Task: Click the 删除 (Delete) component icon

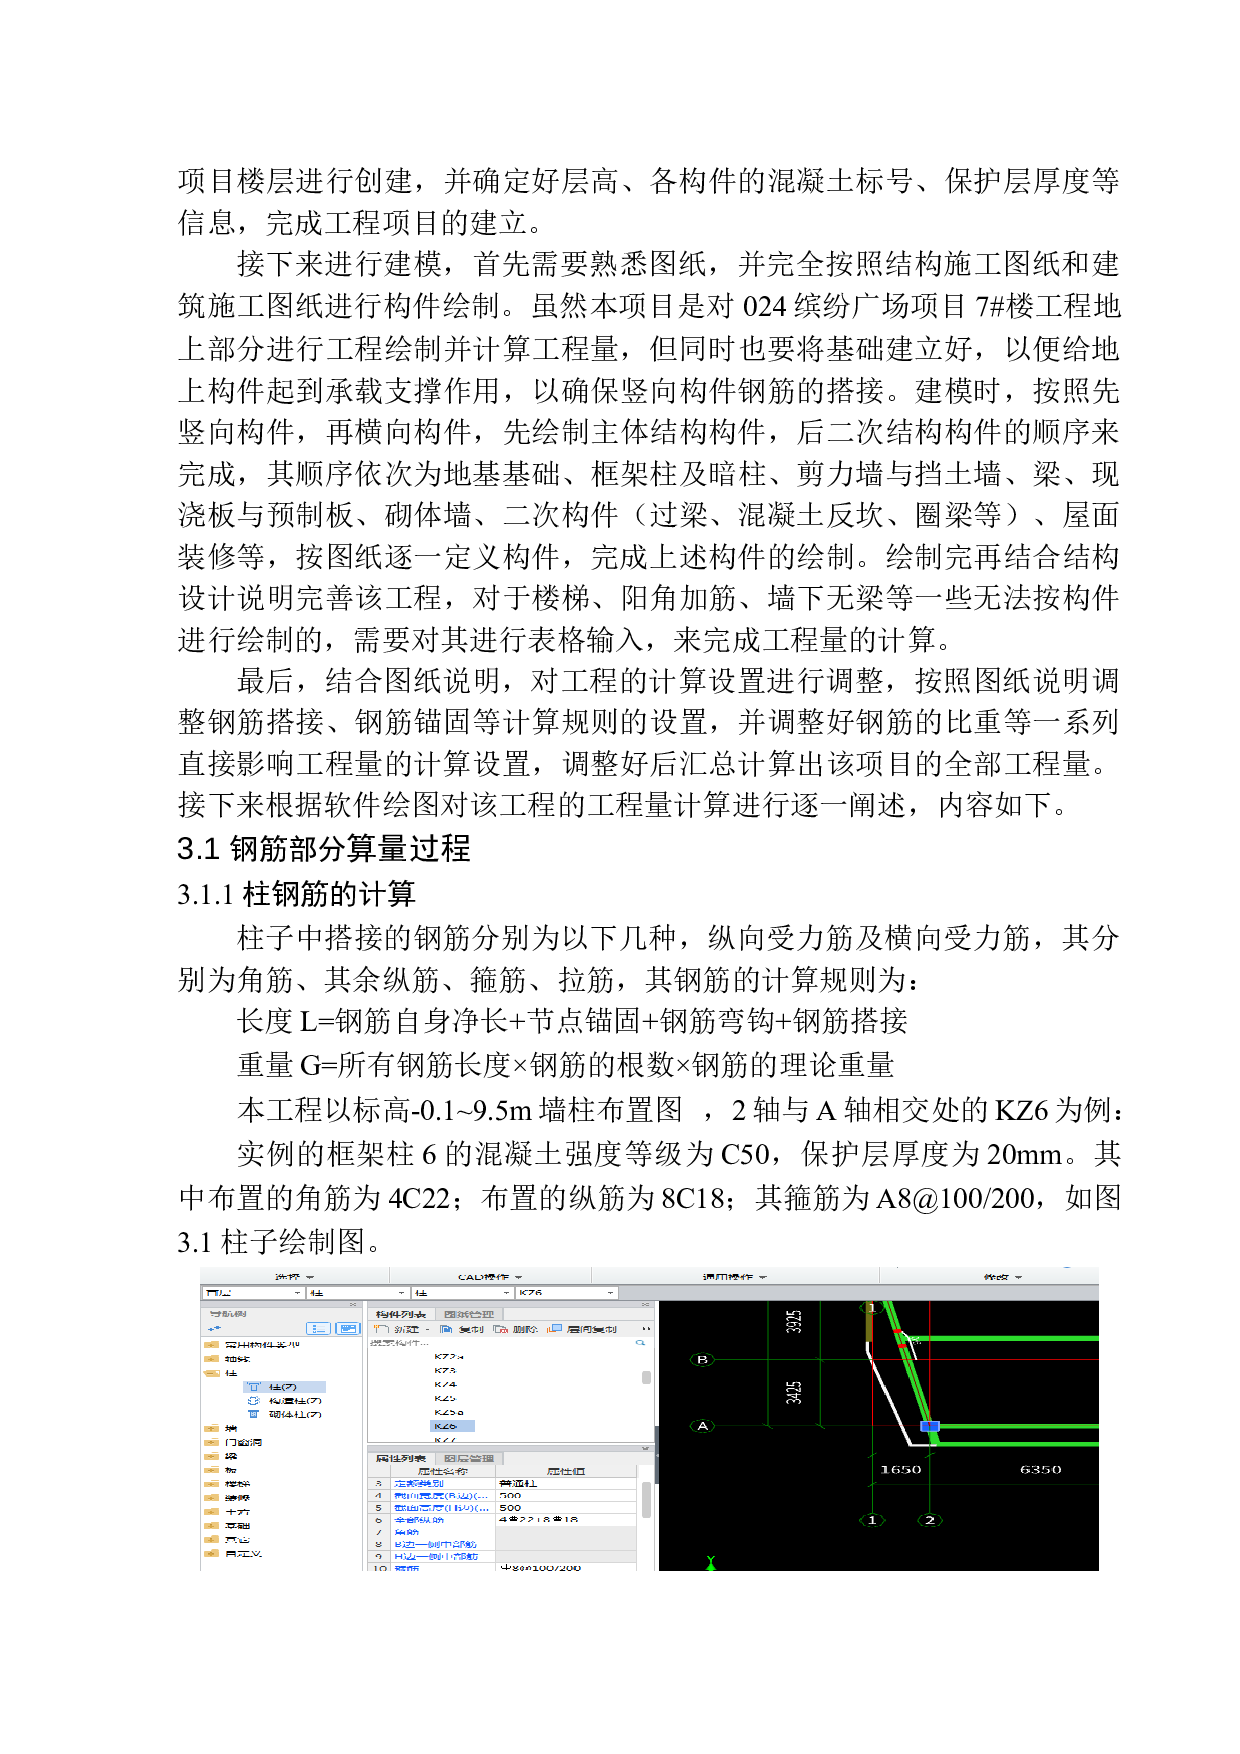Action: pyautogui.click(x=500, y=1329)
